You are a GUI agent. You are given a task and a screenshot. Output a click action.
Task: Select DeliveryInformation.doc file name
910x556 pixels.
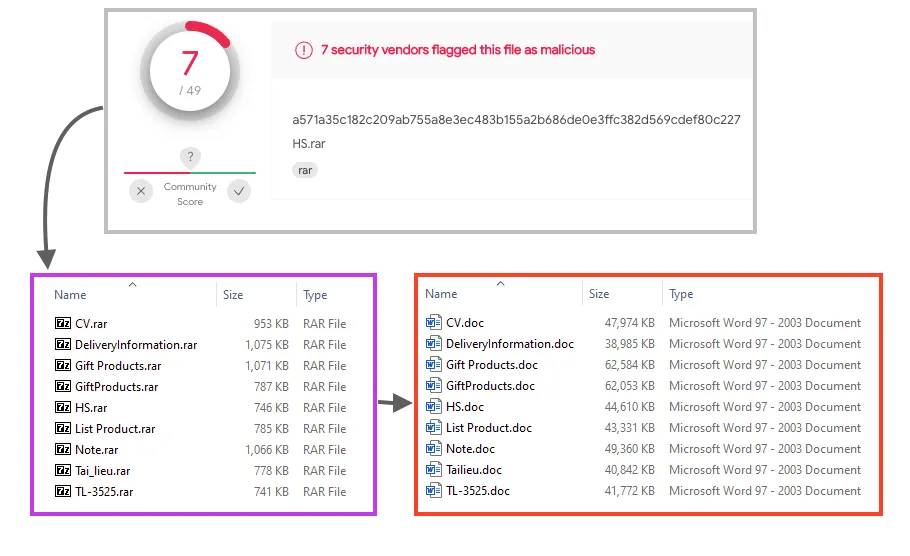coord(510,344)
